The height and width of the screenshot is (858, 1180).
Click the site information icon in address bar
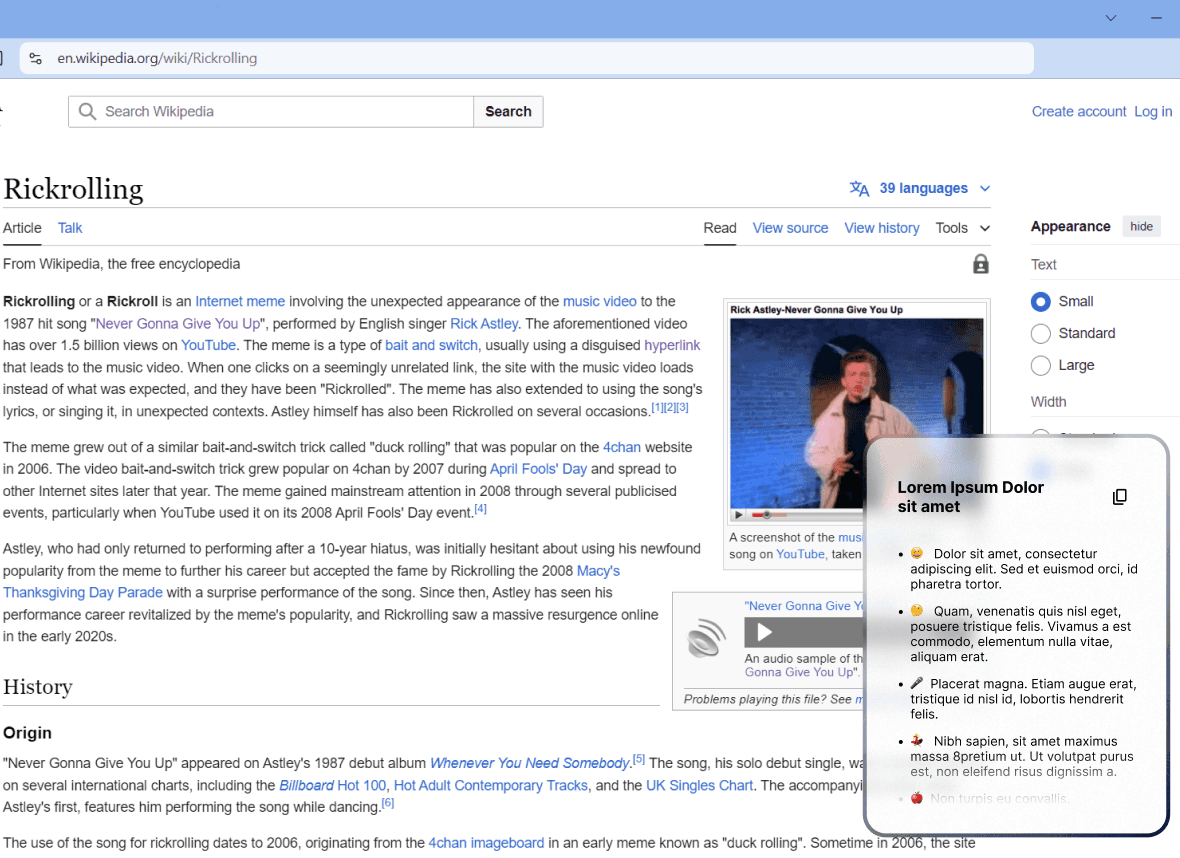click(35, 58)
